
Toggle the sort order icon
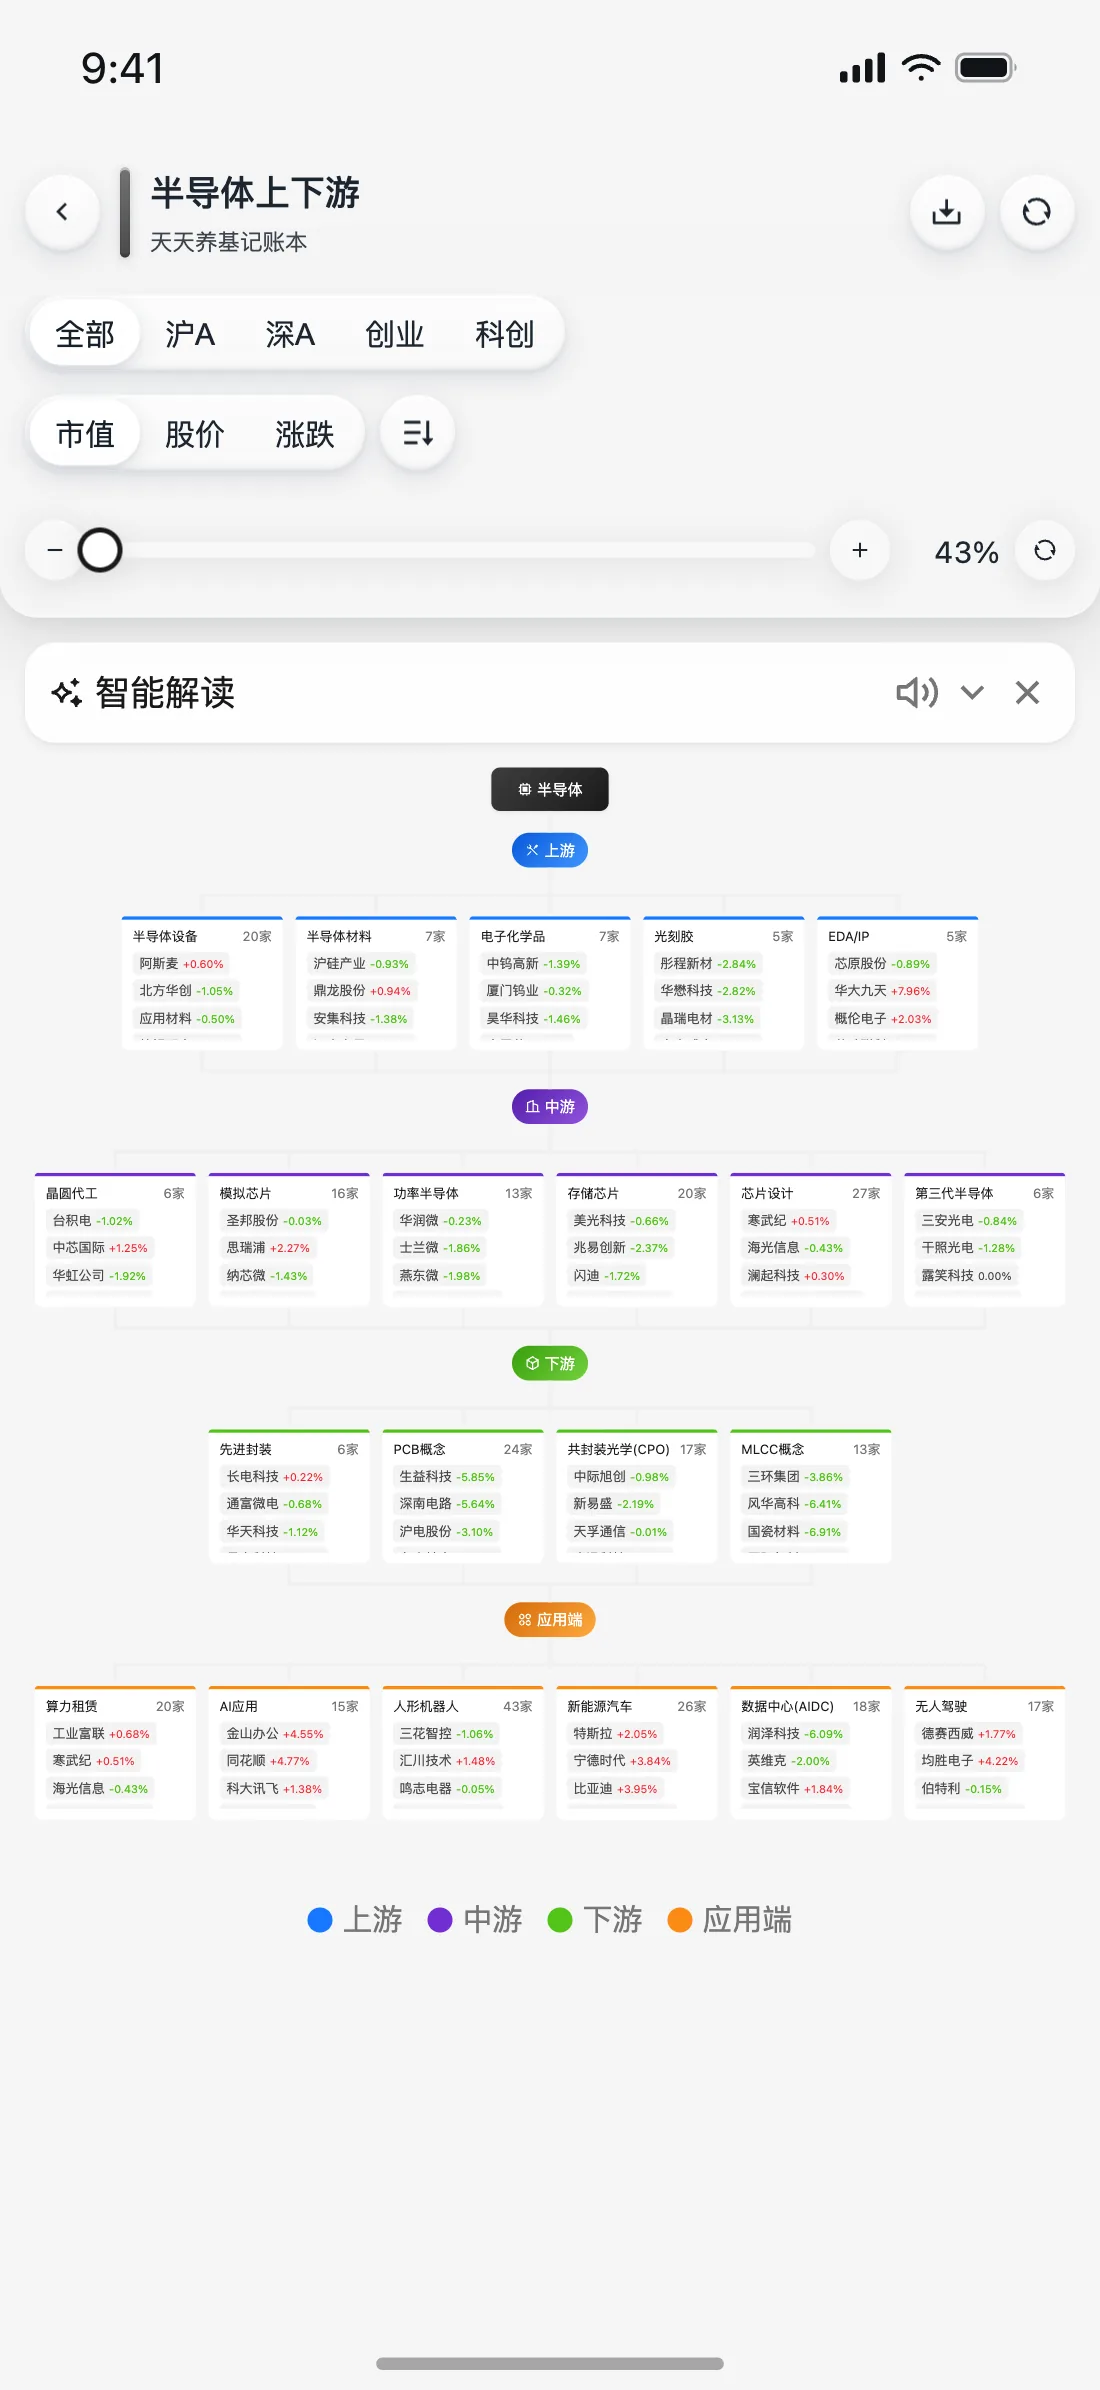418,433
